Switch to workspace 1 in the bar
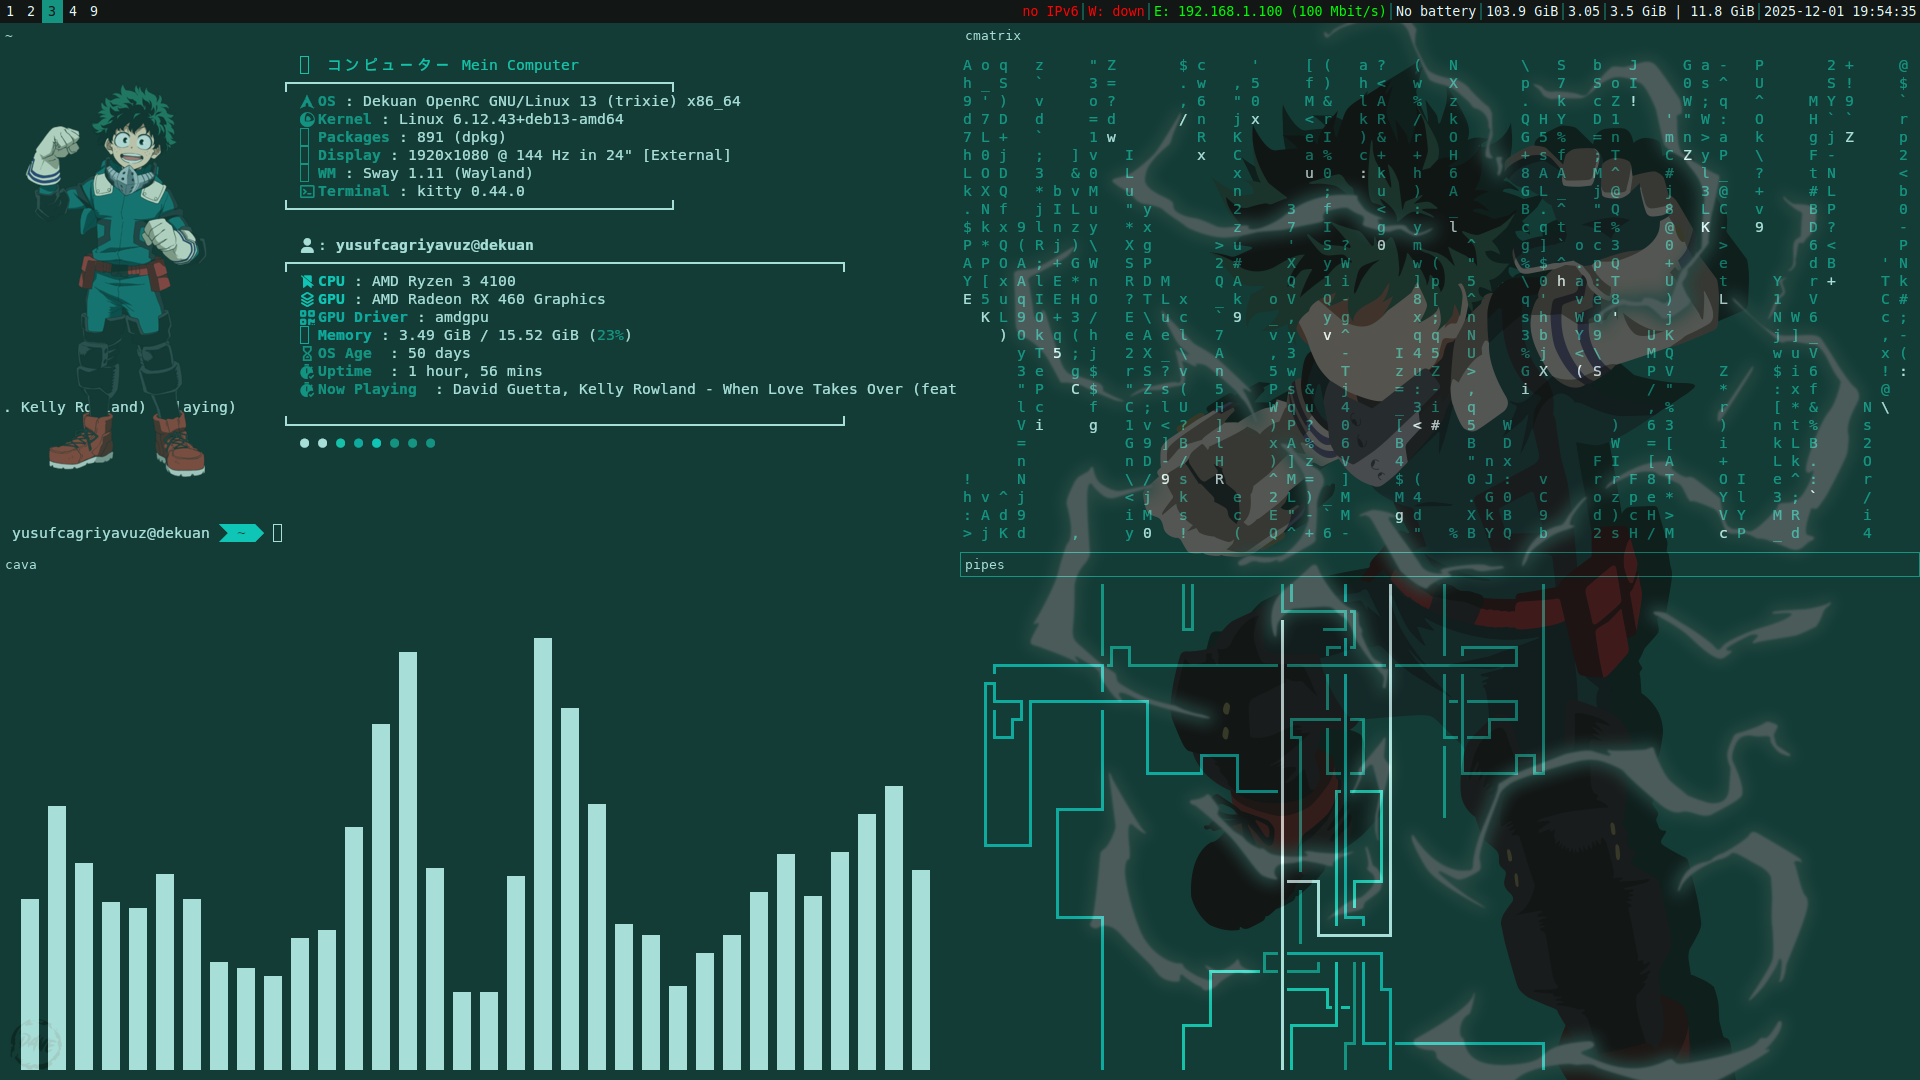The height and width of the screenshot is (1080, 1920). point(10,11)
